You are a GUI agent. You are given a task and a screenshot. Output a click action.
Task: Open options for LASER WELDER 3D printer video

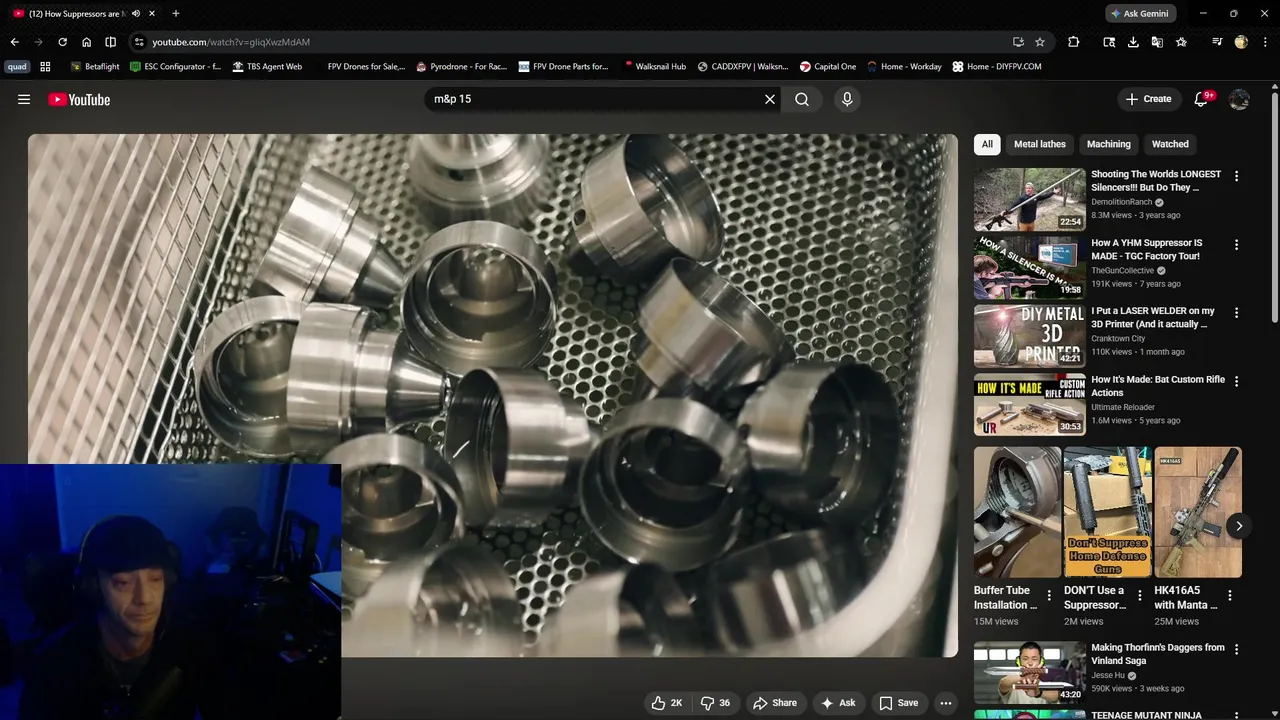click(x=1236, y=312)
